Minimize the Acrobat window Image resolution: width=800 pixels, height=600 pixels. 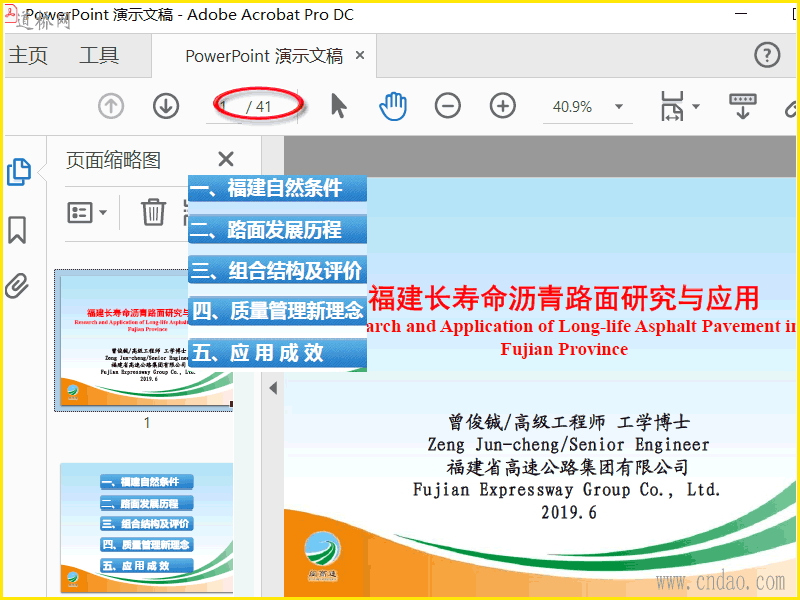tap(741, 14)
